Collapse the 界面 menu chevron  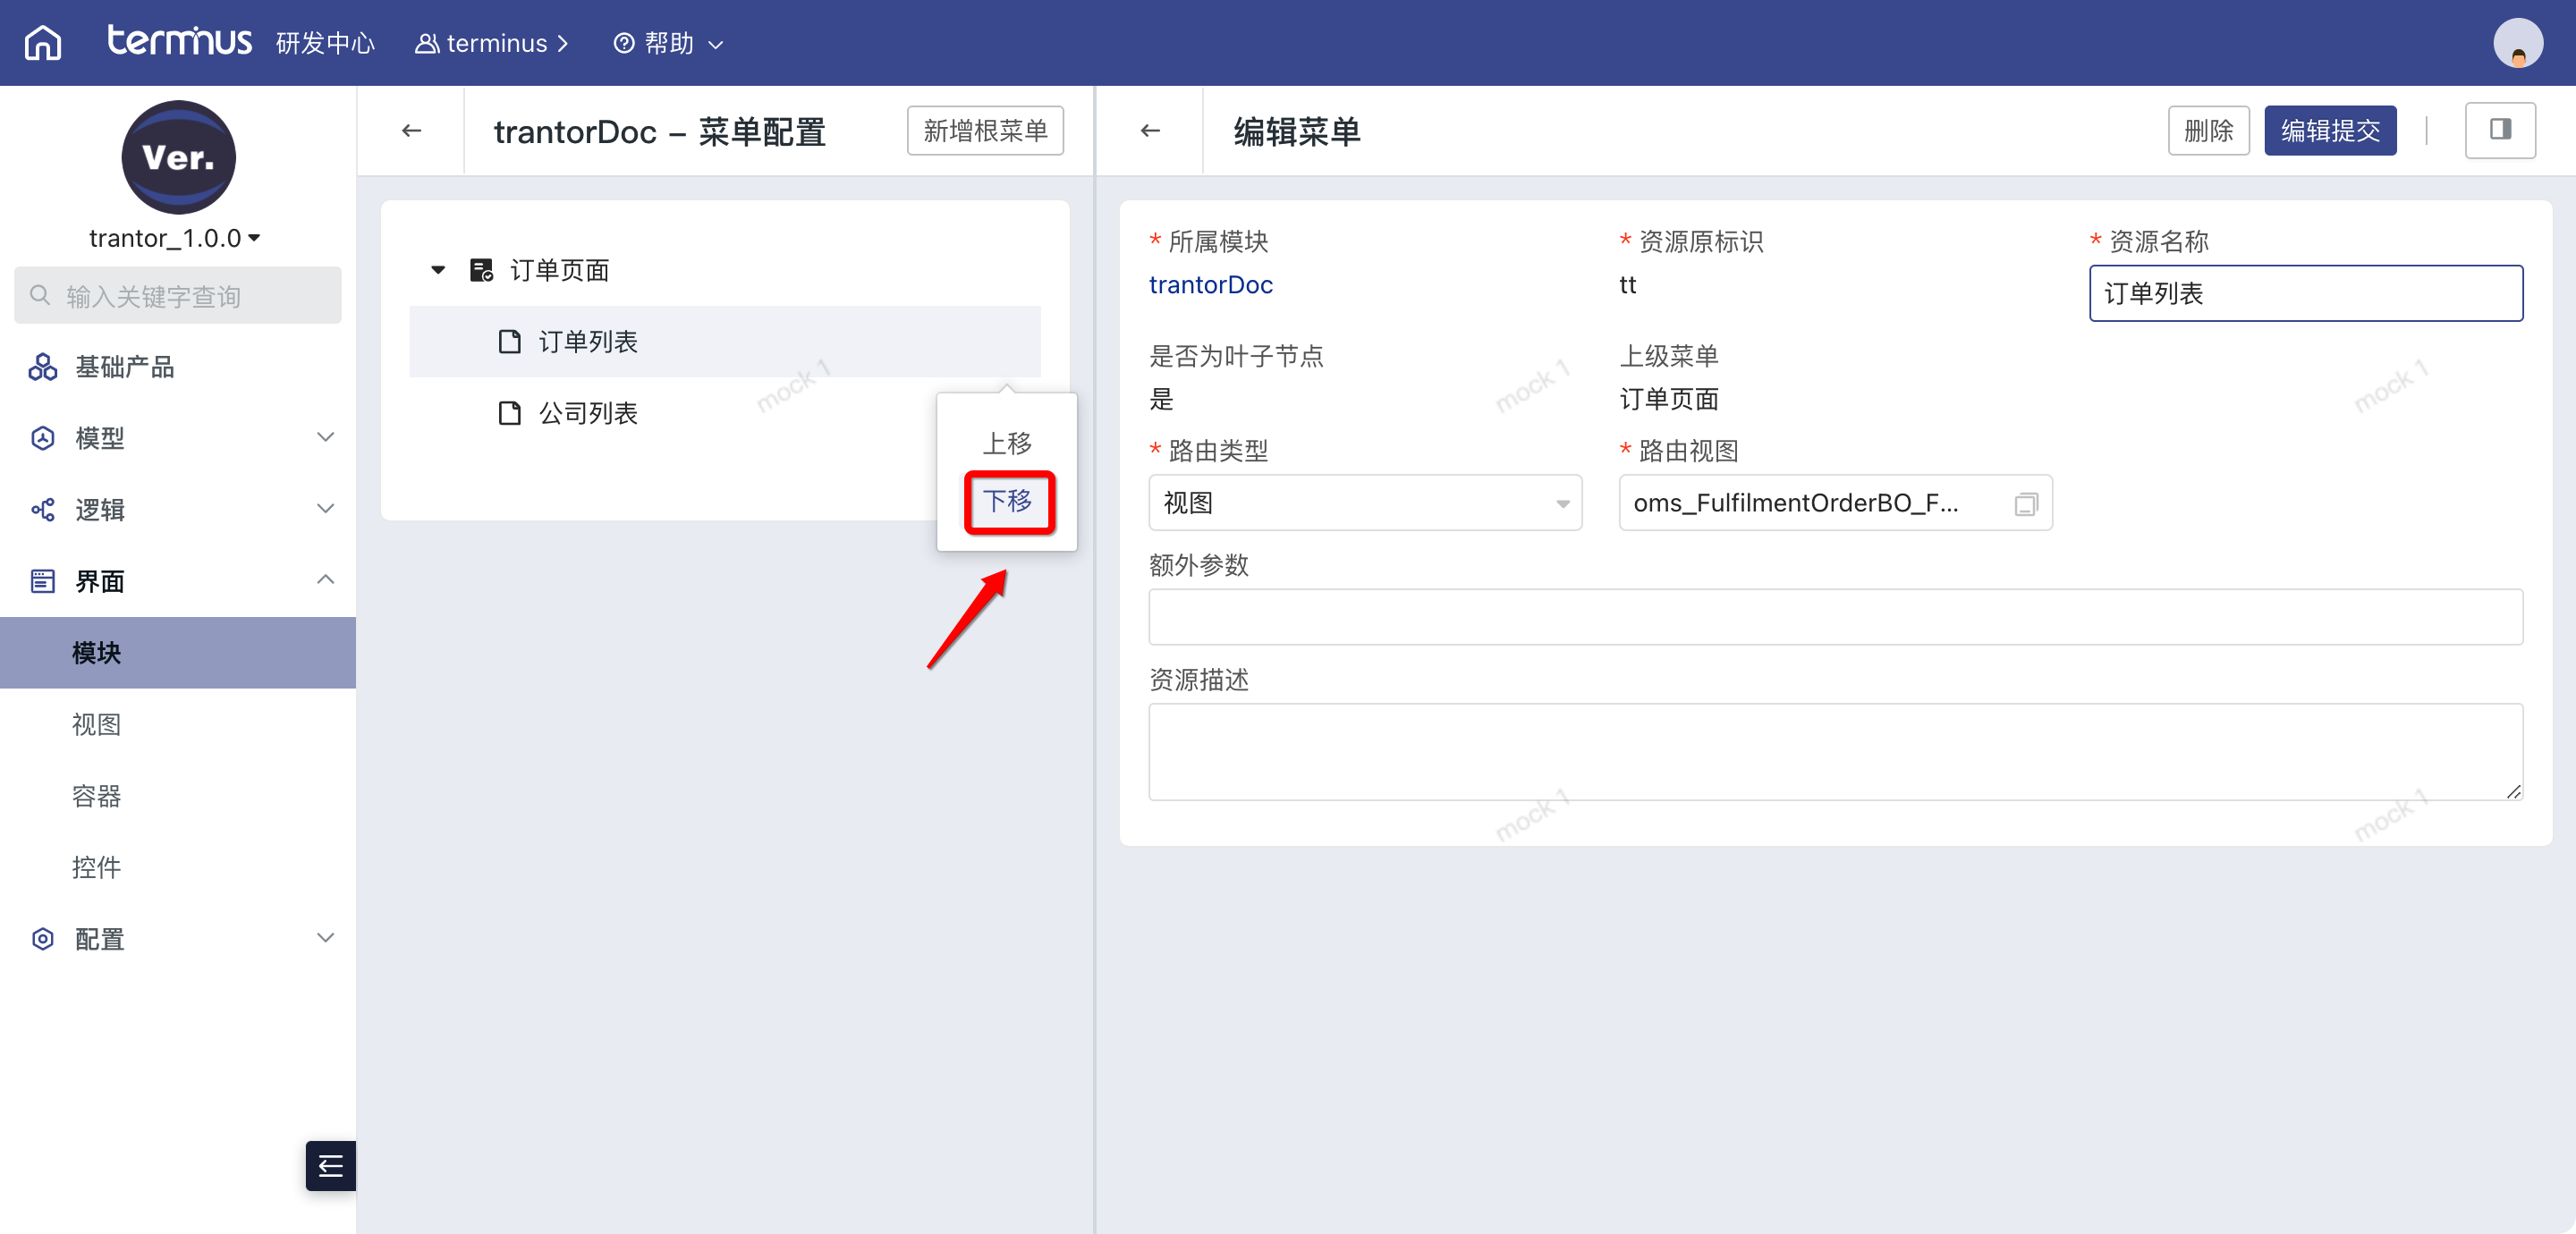click(325, 580)
